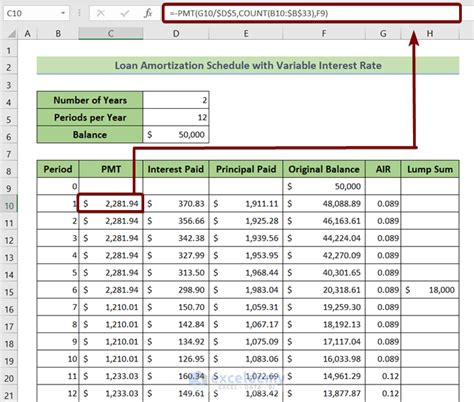Select row 15 header
Image resolution: width=474 pixels, height=402 pixels.
pos(9,292)
